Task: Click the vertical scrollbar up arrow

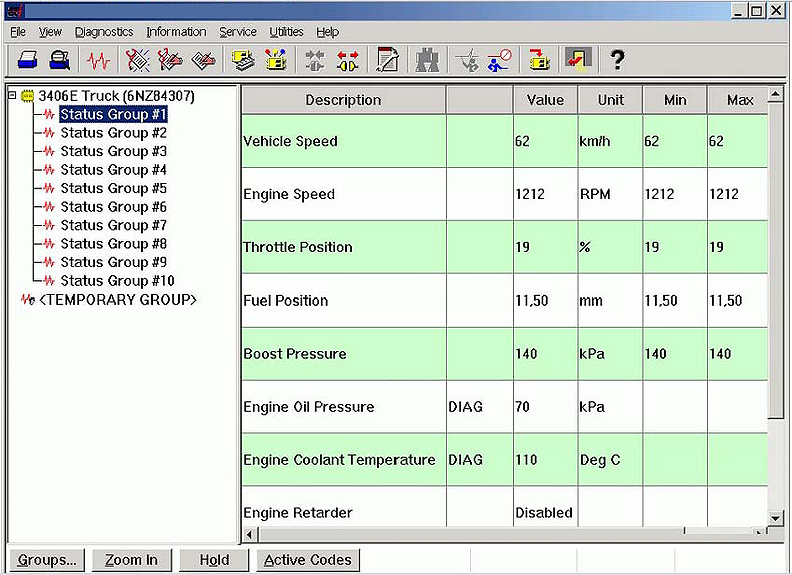Action: coord(775,94)
